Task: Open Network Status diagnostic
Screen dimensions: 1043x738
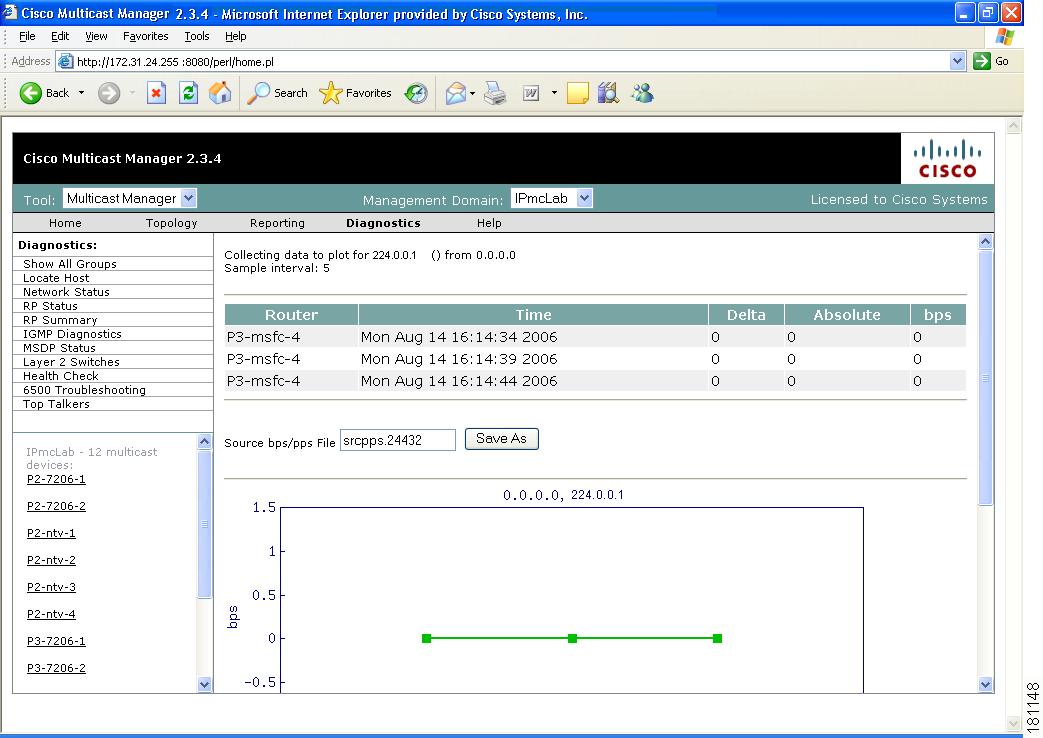Action: (x=67, y=292)
